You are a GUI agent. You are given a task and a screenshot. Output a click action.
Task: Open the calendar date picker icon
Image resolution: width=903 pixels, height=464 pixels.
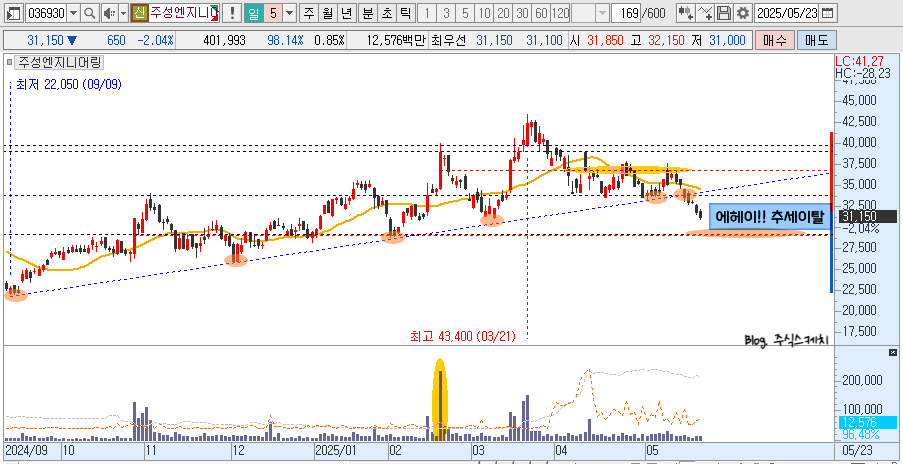(827, 13)
